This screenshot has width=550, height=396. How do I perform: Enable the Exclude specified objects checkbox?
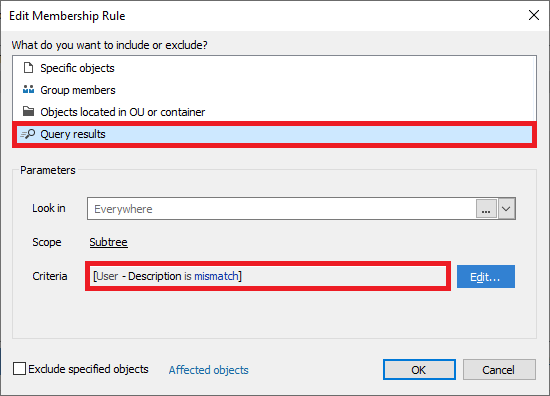pos(19,369)
